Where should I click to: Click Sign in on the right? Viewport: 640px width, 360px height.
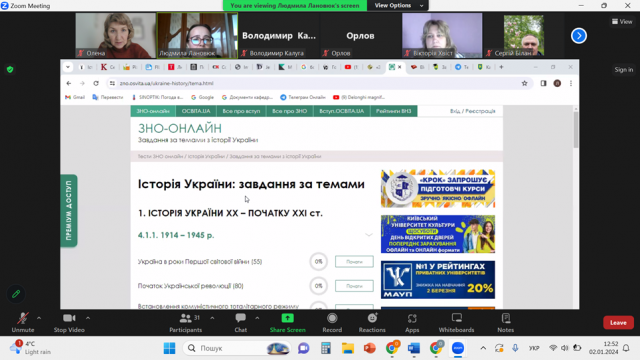[624, 70]
